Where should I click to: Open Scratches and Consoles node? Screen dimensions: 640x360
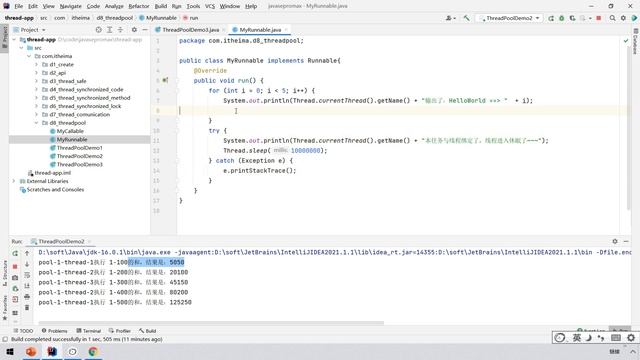coord(55,190)
